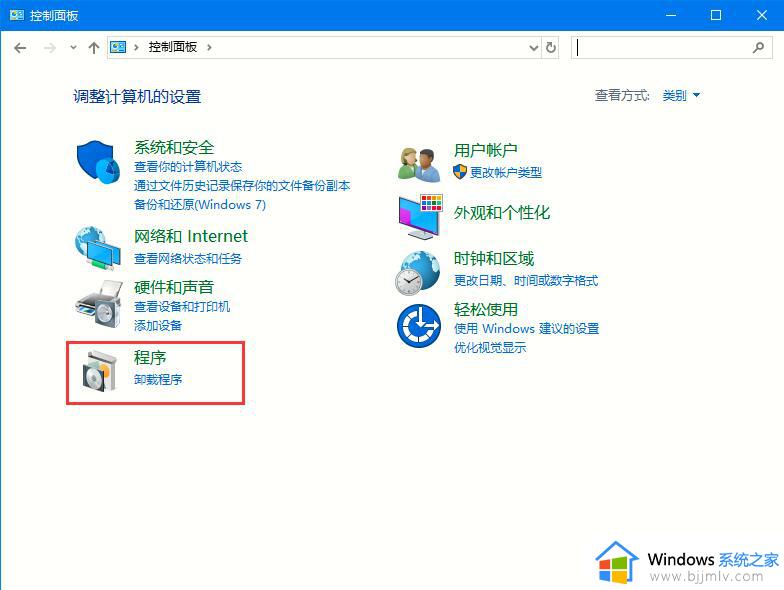
Task: Refresh the Control Panel view
Action: pos(550,48)
